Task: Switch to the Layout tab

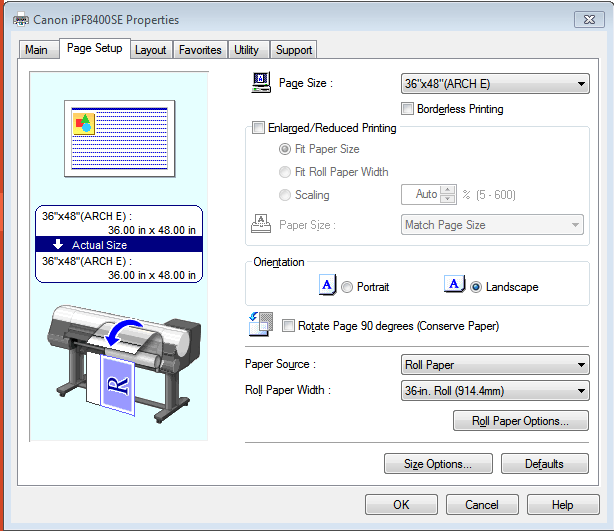Action: [151, 50]
